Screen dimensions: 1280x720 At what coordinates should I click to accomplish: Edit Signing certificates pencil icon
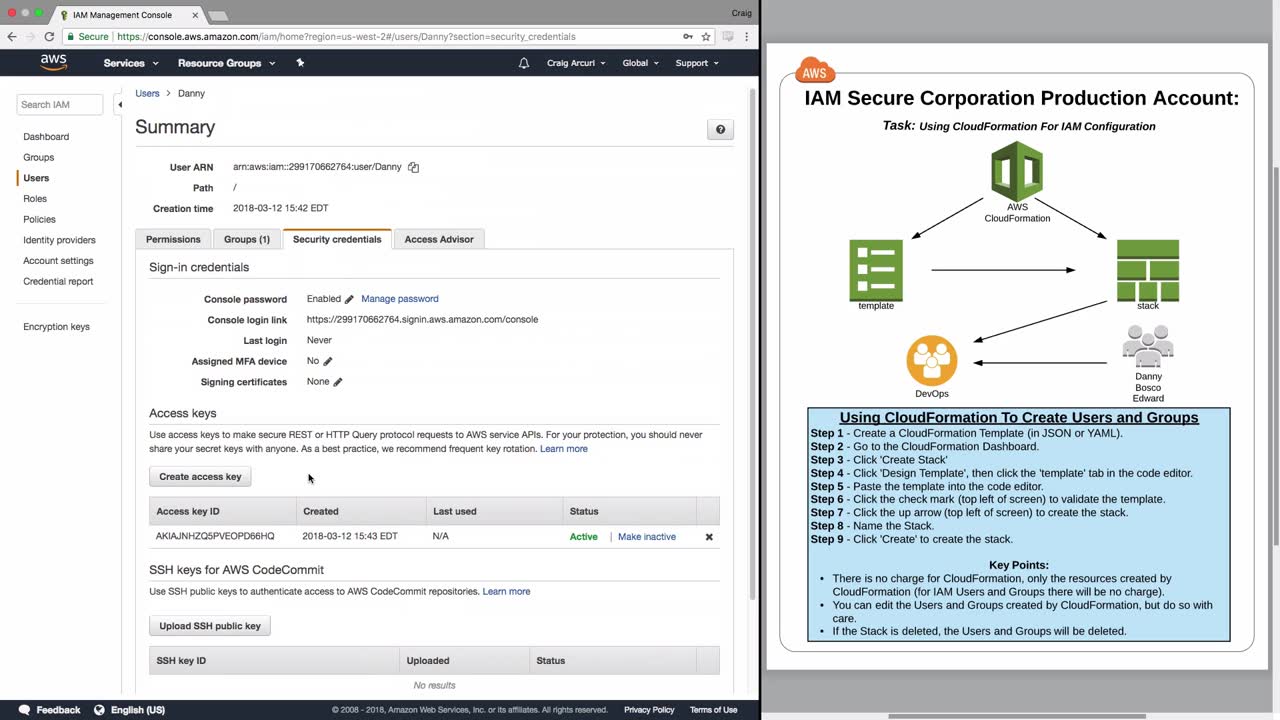pos(338,382)
